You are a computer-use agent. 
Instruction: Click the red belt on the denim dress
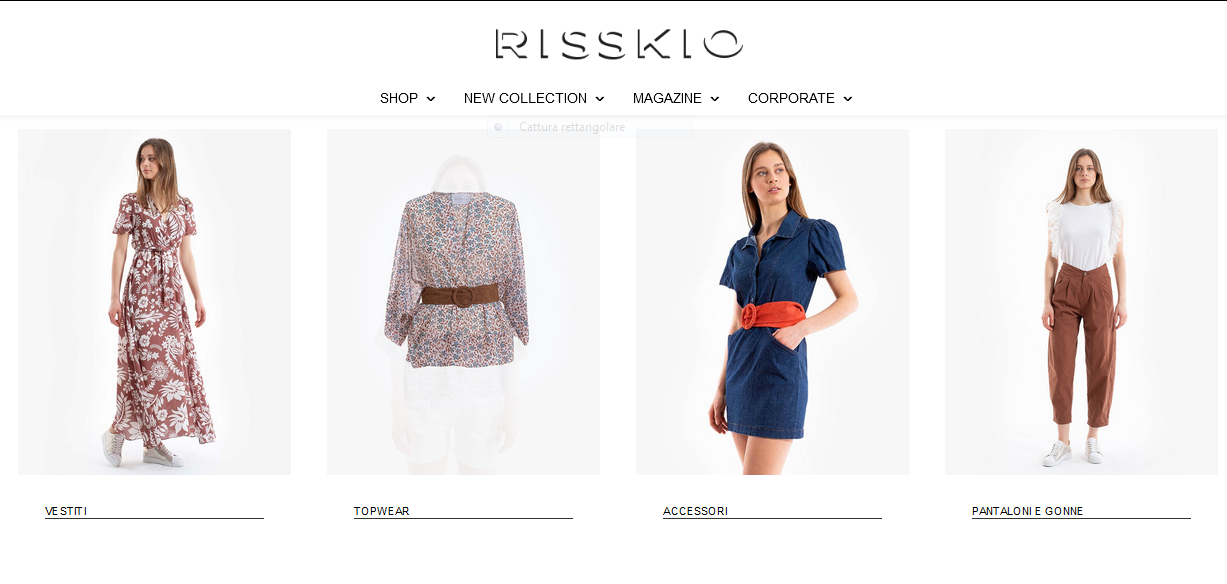tap(771, 315)
